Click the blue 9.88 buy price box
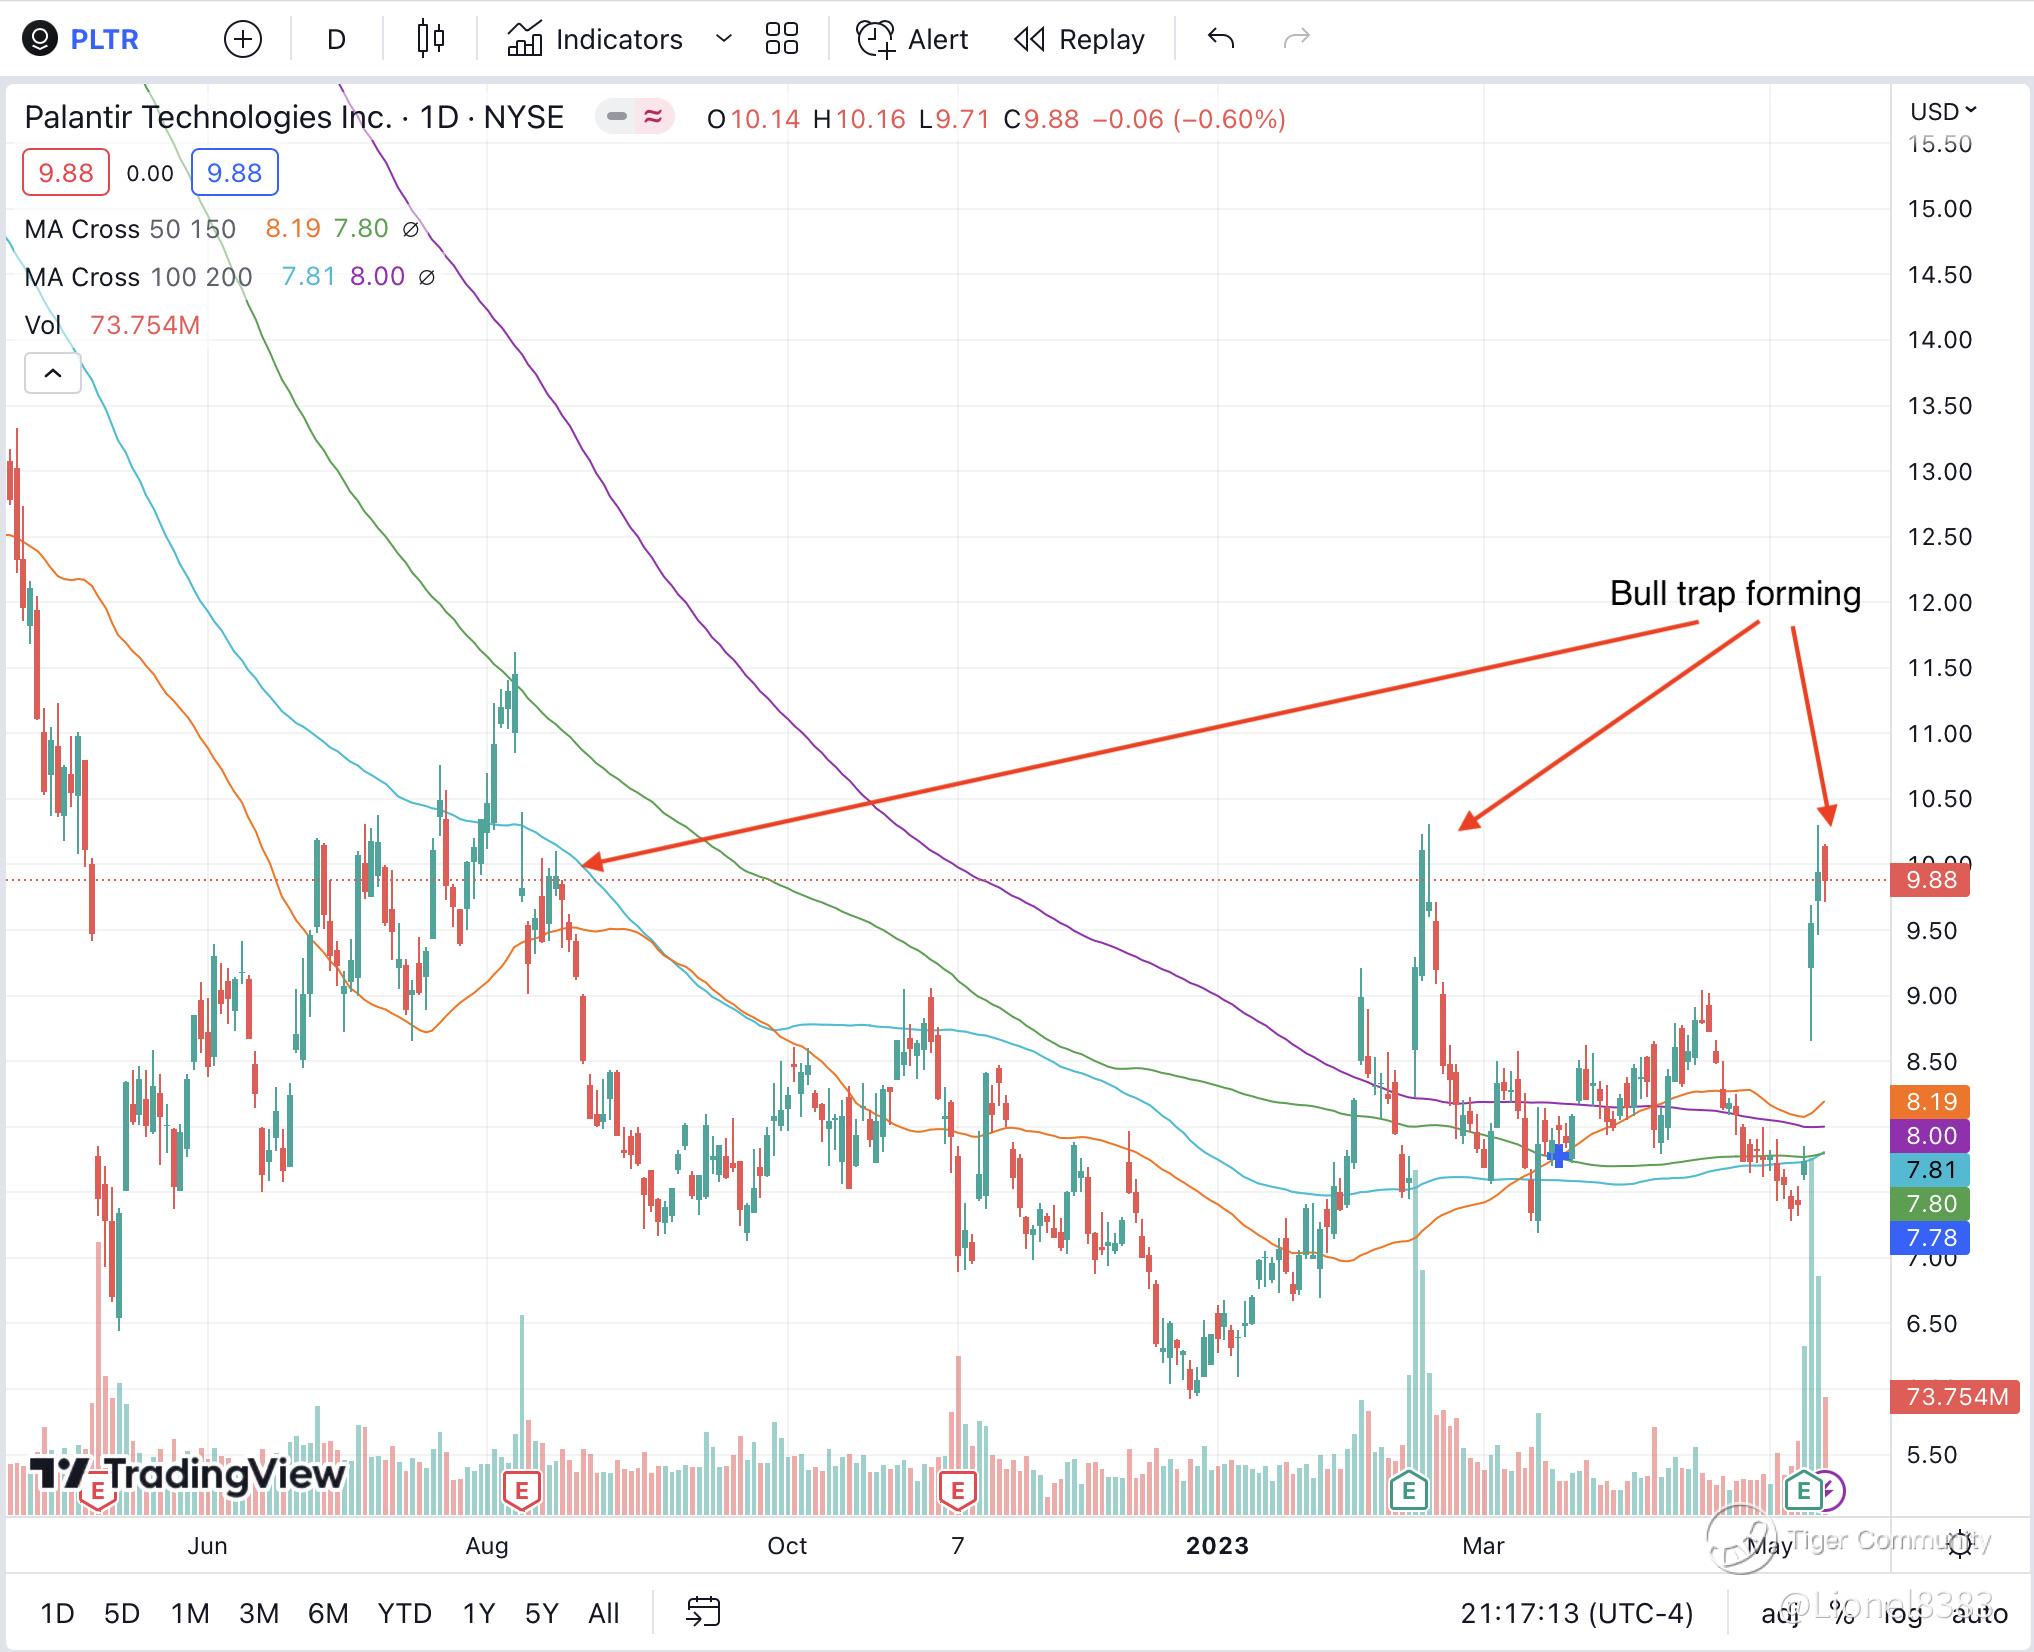This screenshot has width=2034, height=1652. point(234,173)
